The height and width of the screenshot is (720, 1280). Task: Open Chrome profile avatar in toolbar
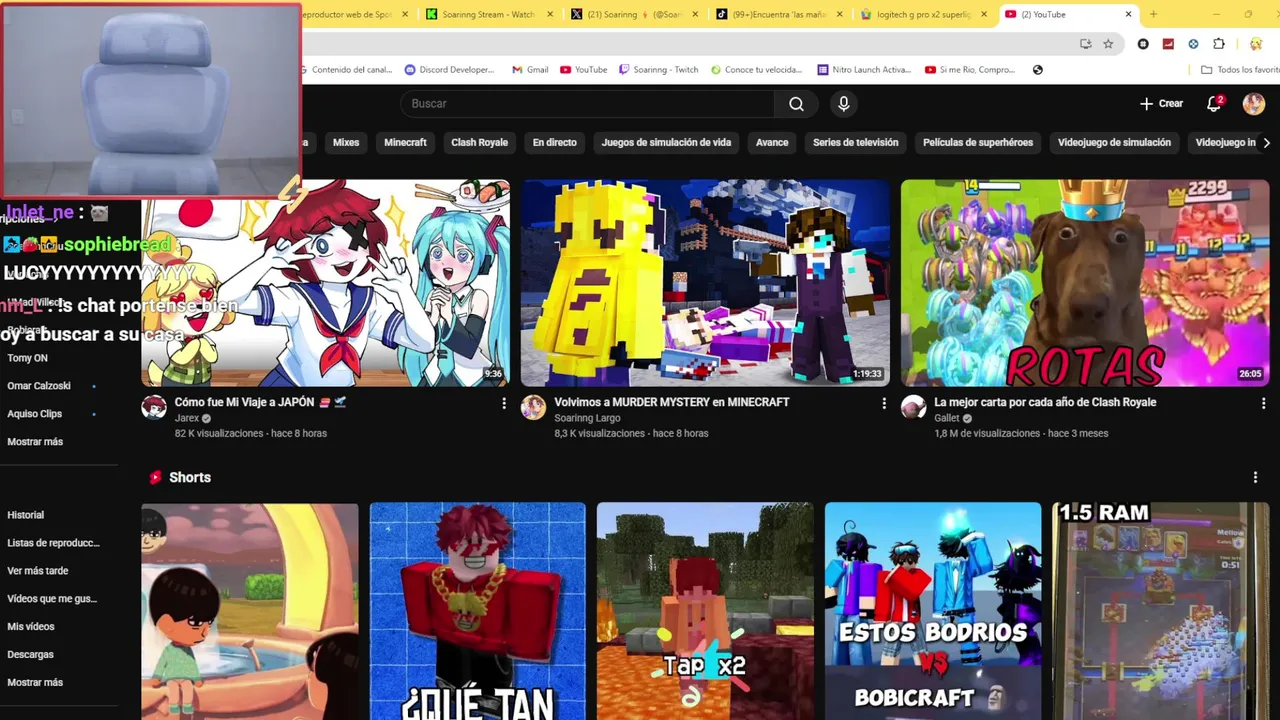[1255, 44]
